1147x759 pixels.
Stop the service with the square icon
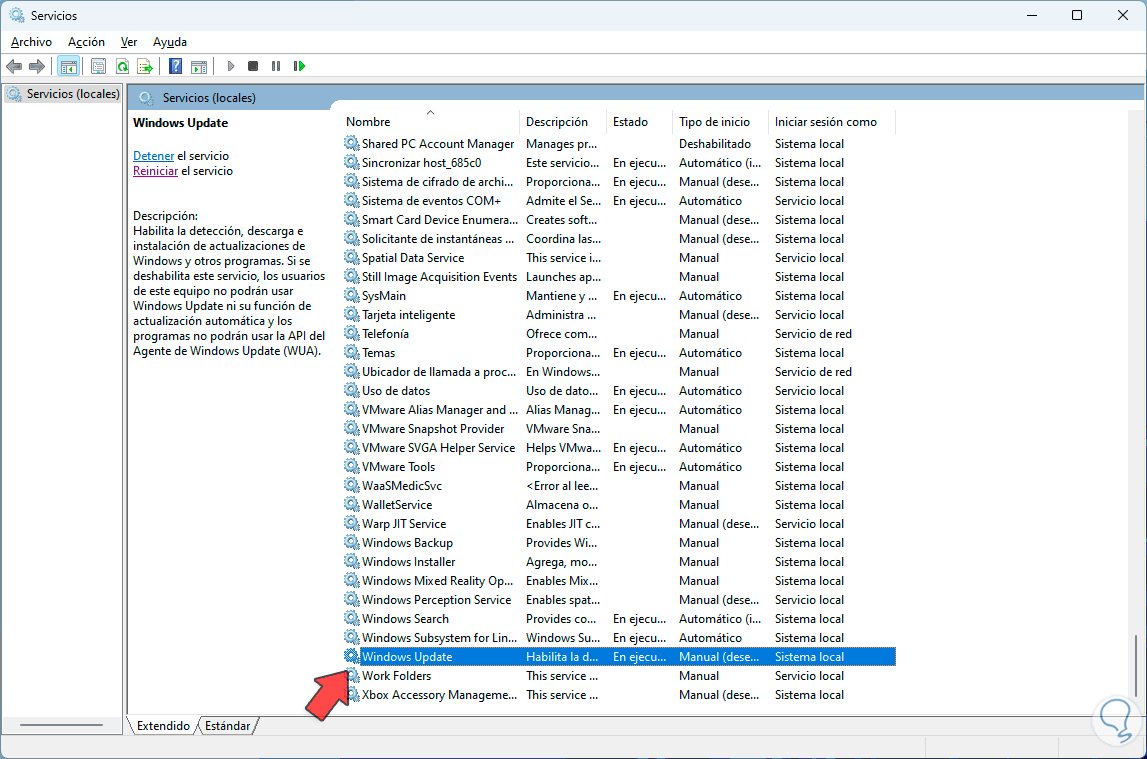click(253, 67)
